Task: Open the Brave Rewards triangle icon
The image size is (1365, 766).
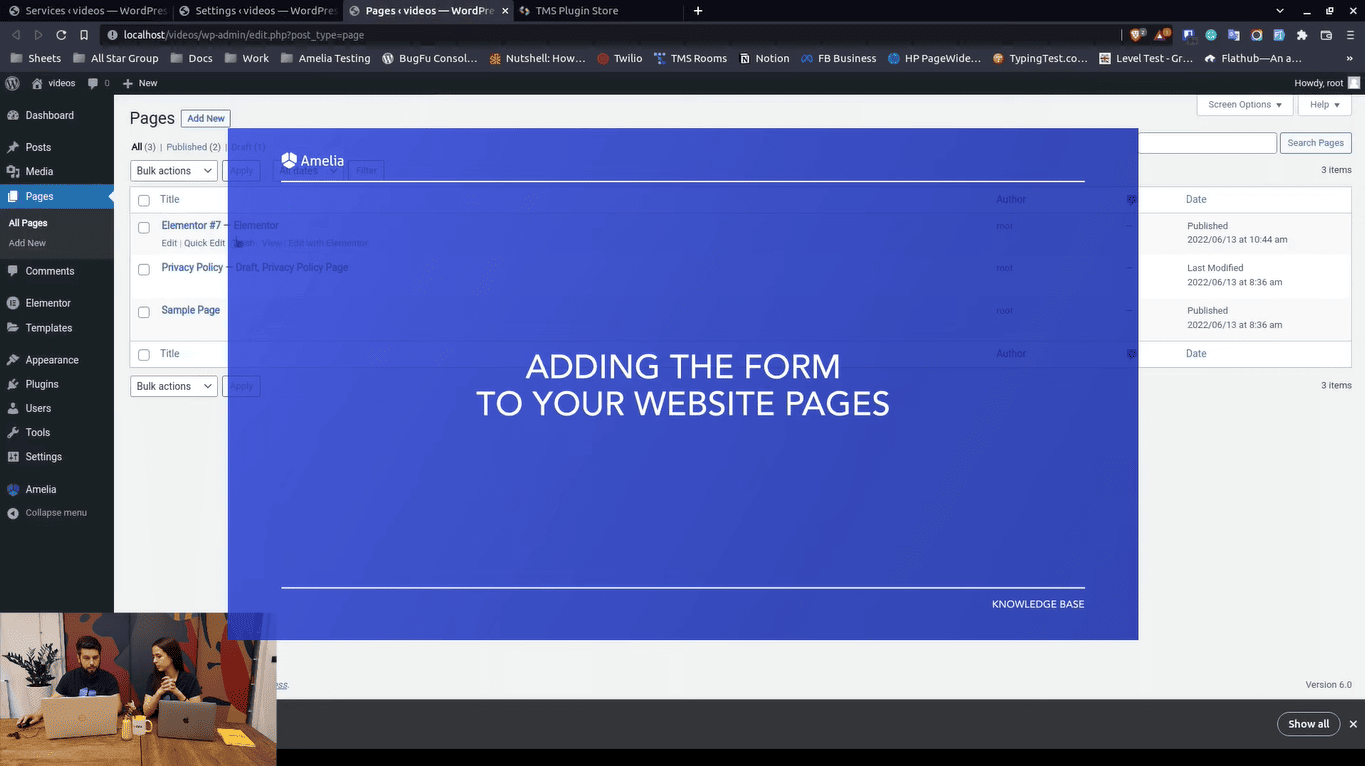Action: (1162, 35)
